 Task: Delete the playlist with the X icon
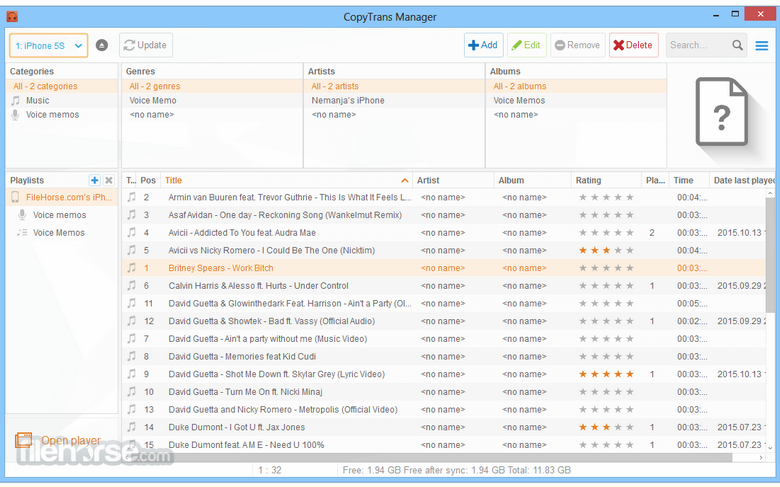click(108, 180)
